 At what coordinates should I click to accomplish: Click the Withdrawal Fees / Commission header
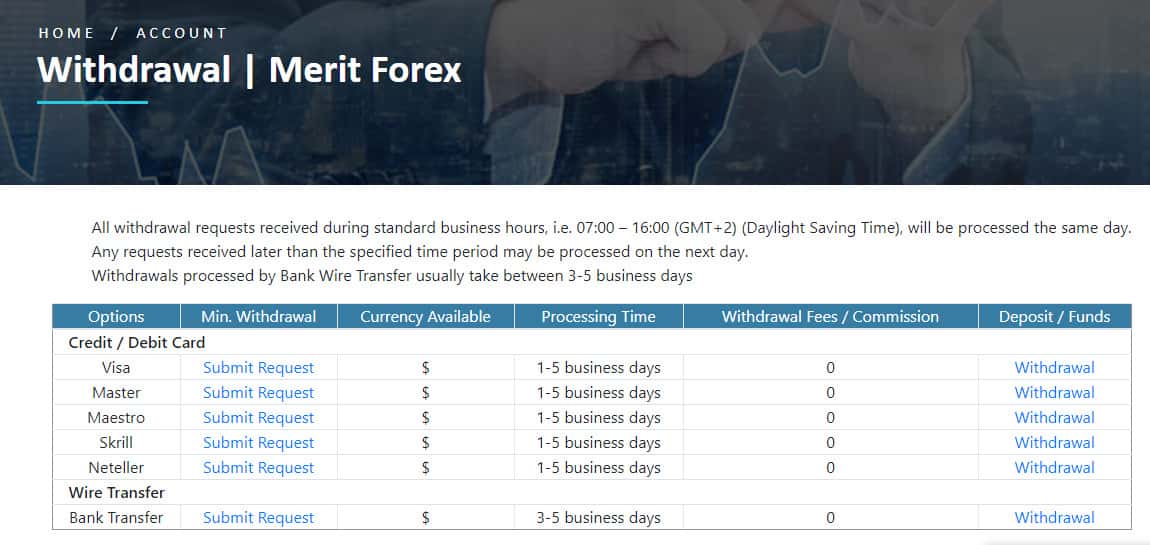point(830,317)
